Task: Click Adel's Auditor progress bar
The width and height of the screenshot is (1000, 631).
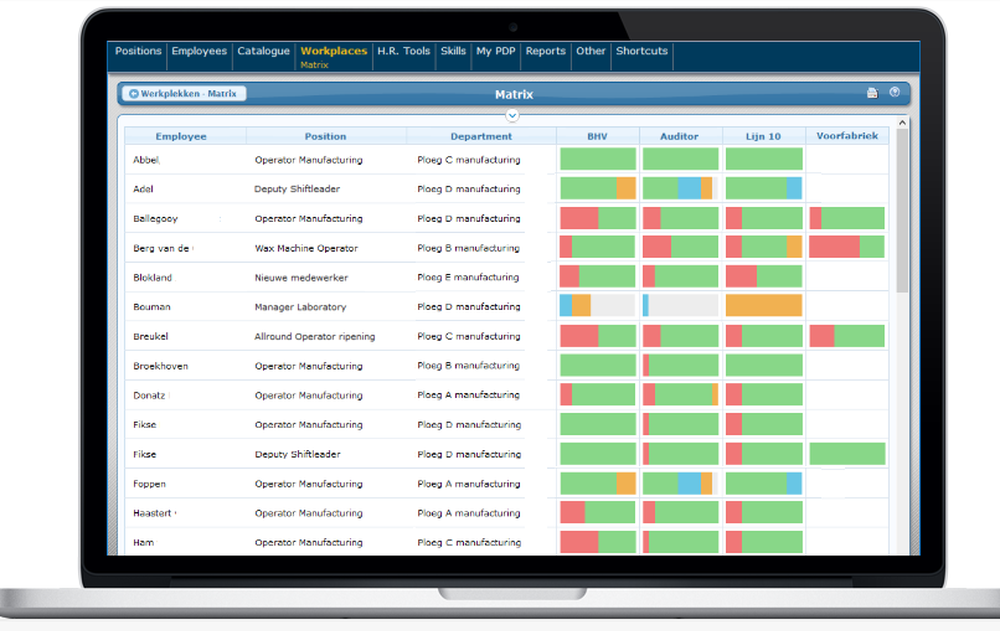Action: pos(680,188)
